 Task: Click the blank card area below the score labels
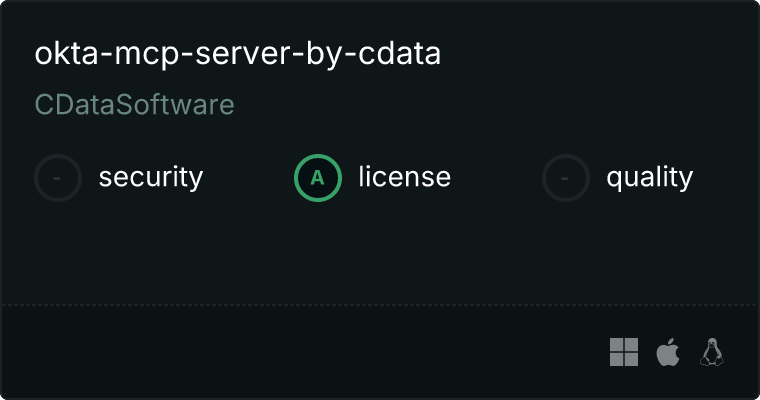[x=380, y=250]
